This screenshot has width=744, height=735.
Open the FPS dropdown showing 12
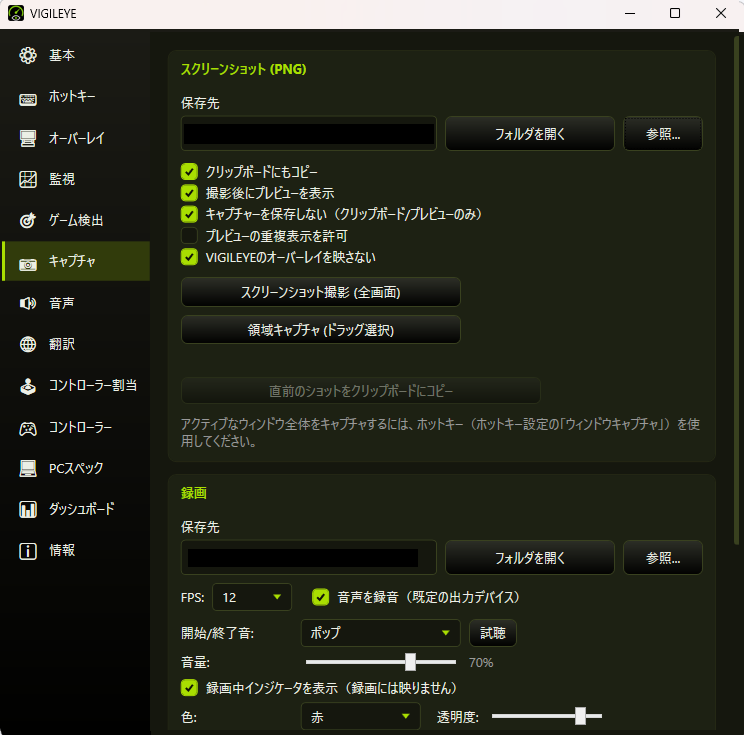251,597
